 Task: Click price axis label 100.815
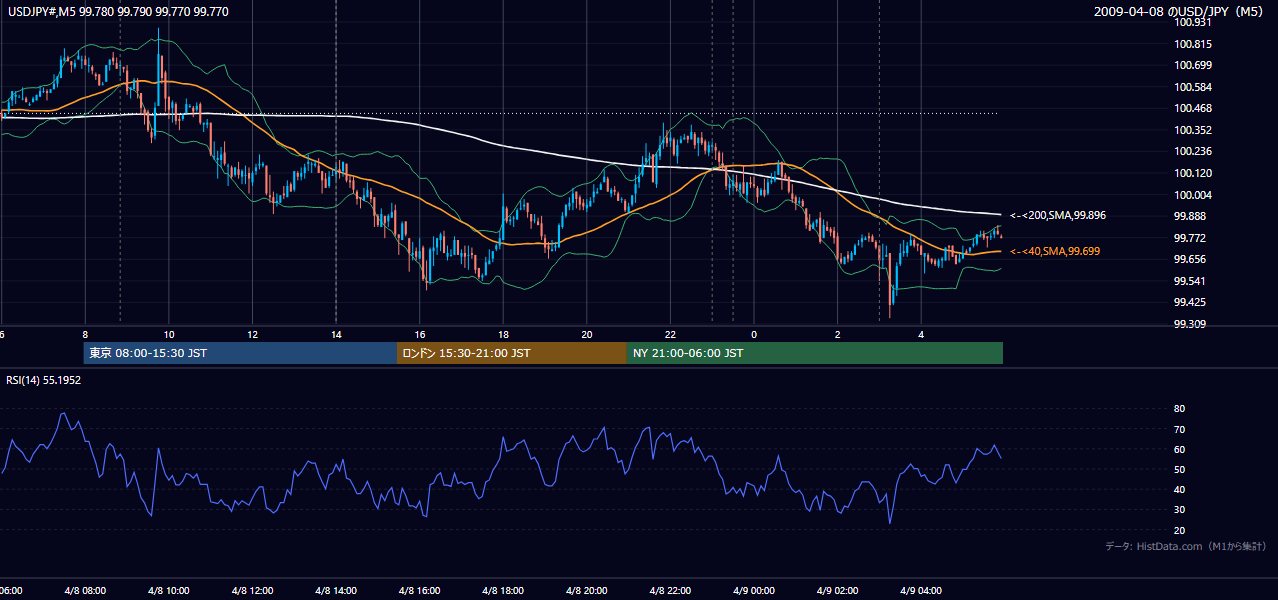(x=1193, y=44)
